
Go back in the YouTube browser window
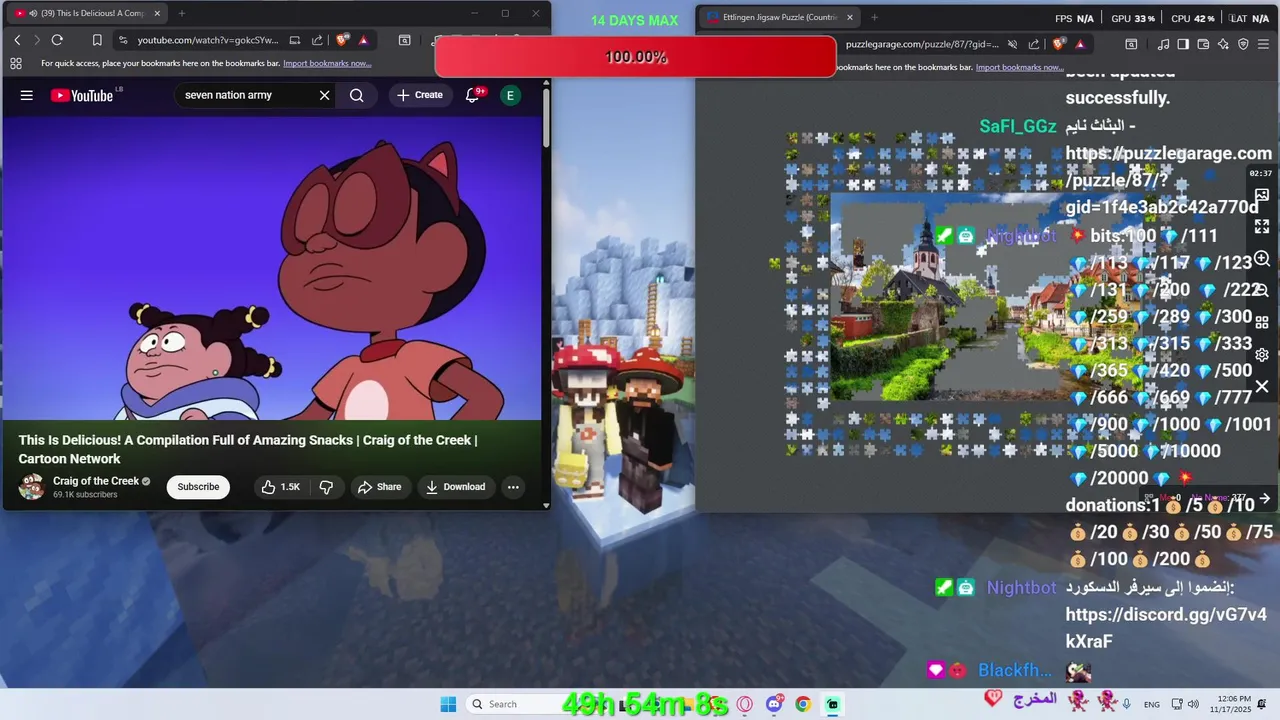[17, 40]
